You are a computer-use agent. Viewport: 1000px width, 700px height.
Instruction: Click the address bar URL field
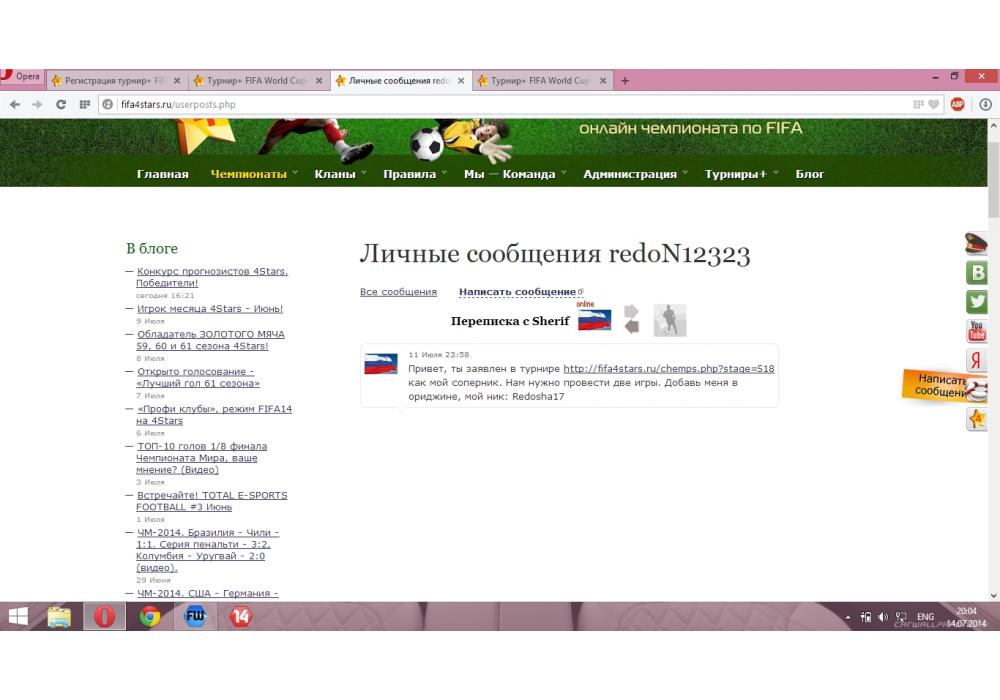tap(500, 104)
